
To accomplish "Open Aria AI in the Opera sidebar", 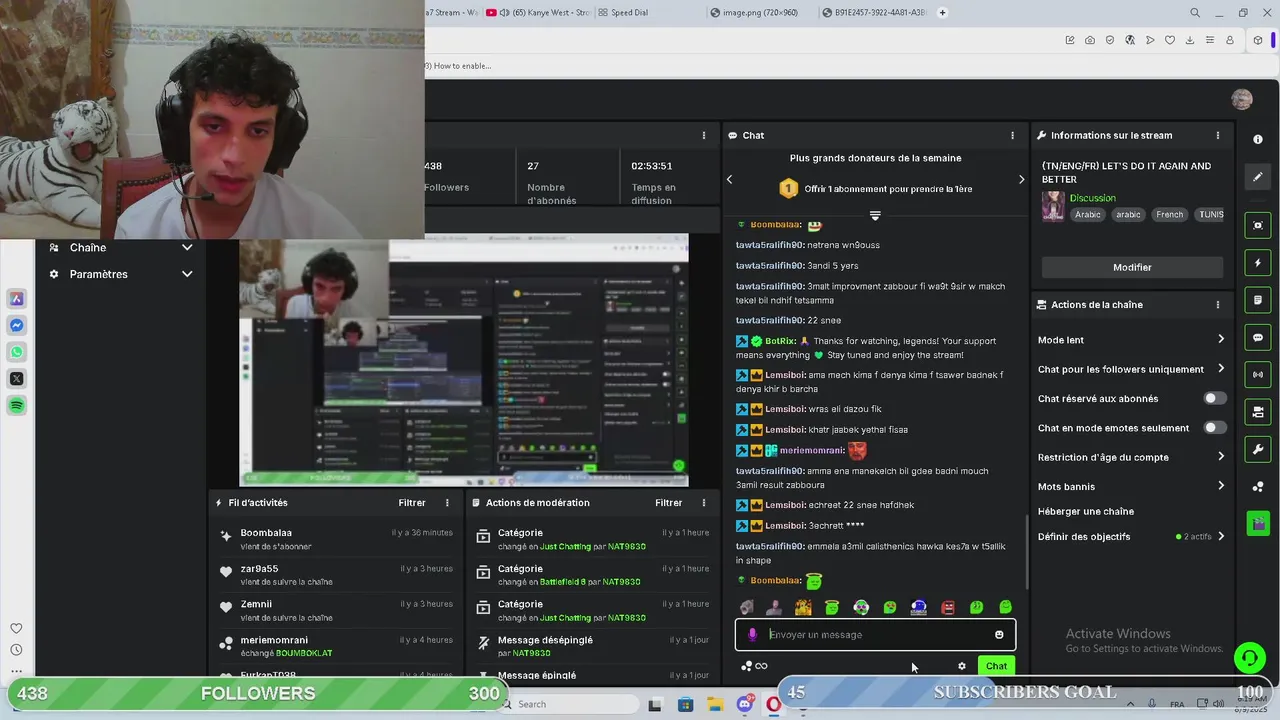I will coord(17,298).
